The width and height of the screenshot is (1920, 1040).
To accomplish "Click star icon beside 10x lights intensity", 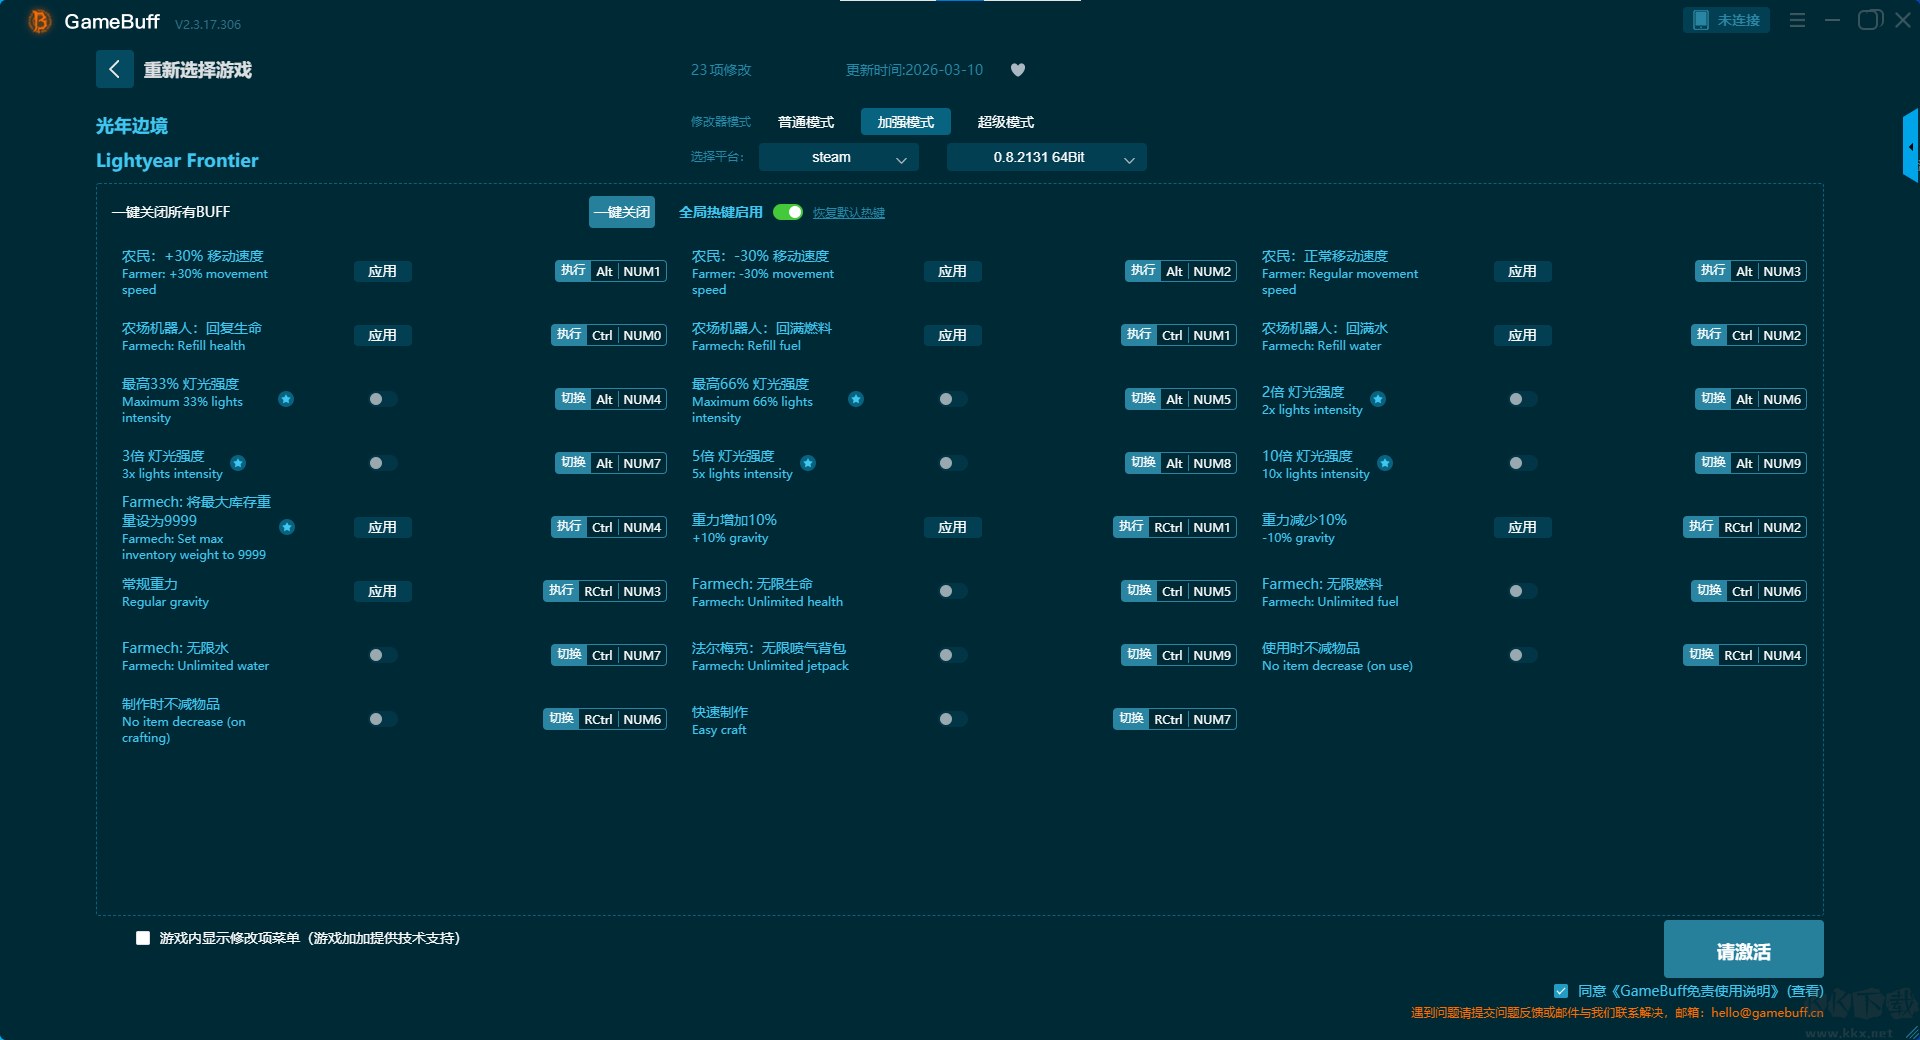I will click(x=1385, y=463).
